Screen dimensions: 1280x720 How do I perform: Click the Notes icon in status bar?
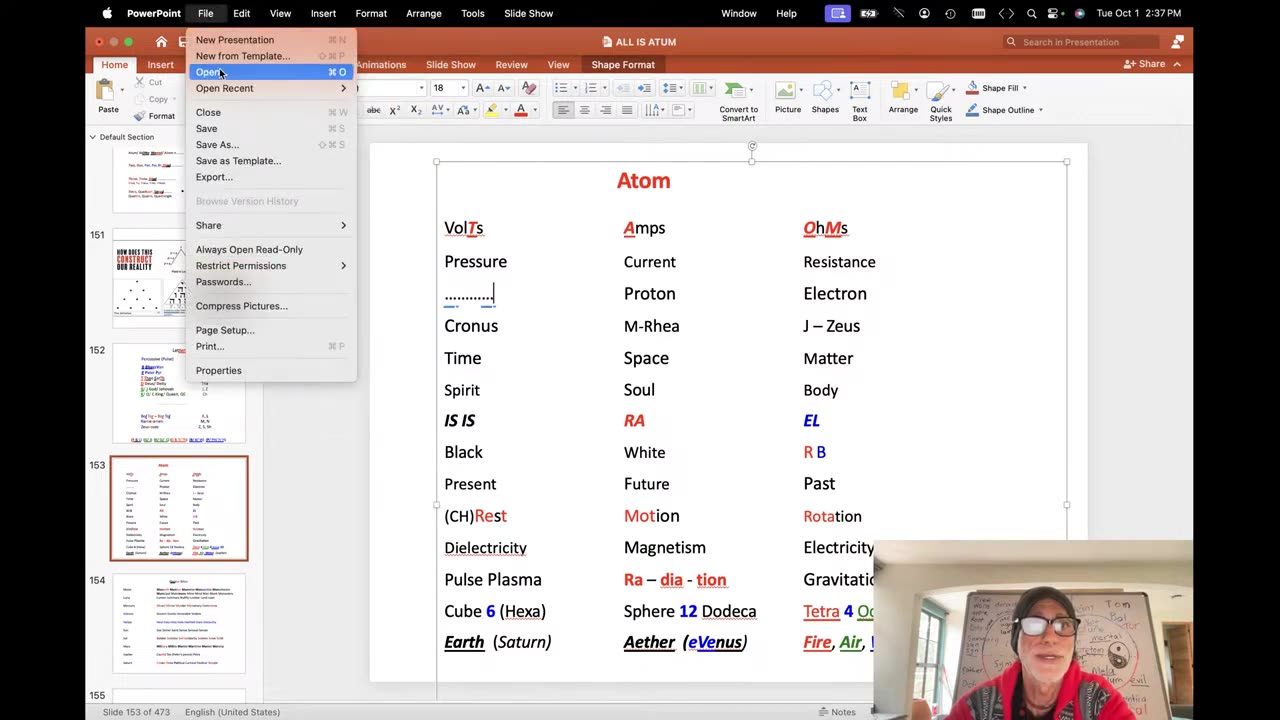click(x=822, y=712)
